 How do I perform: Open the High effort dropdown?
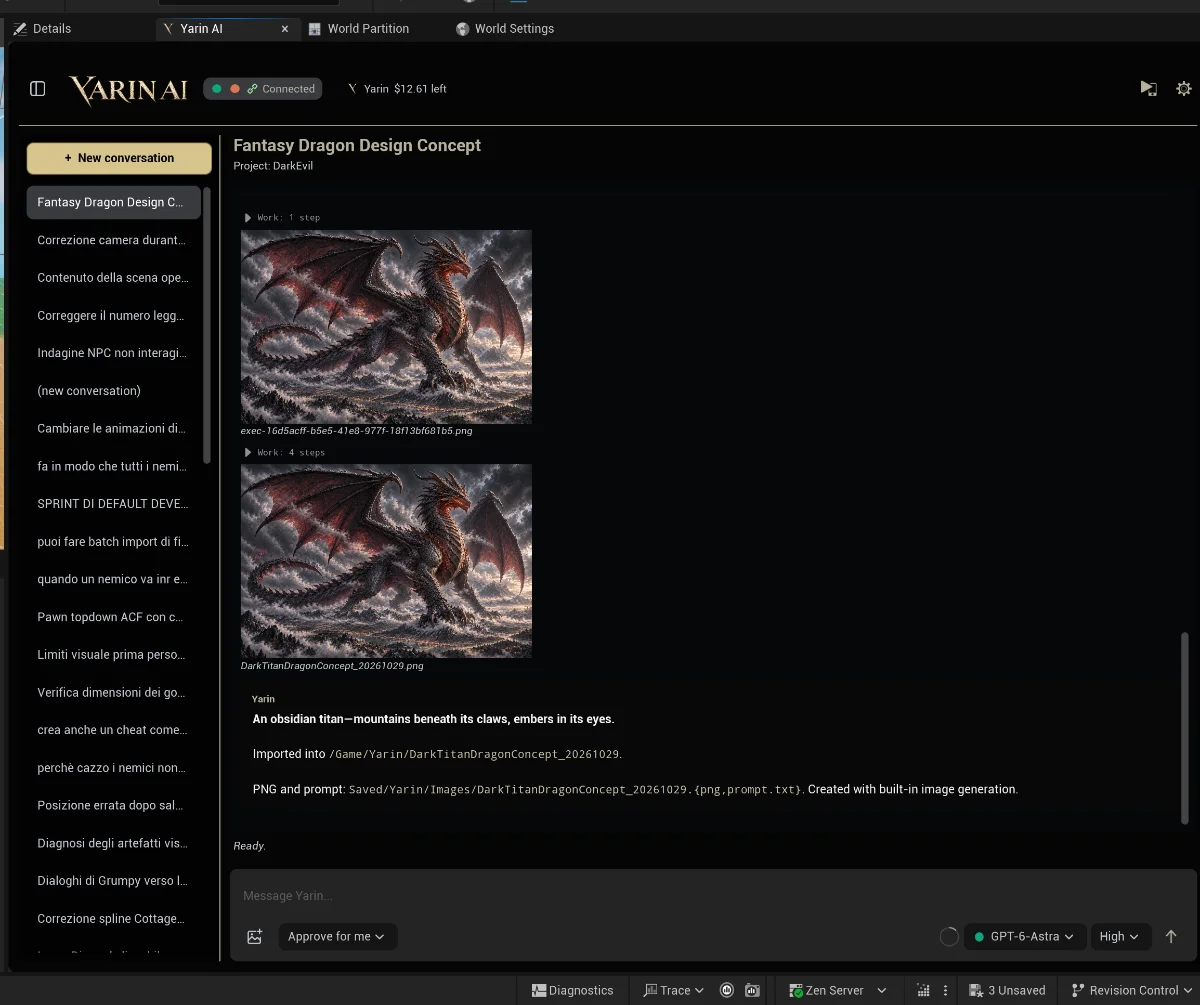tap(1119, 937)
